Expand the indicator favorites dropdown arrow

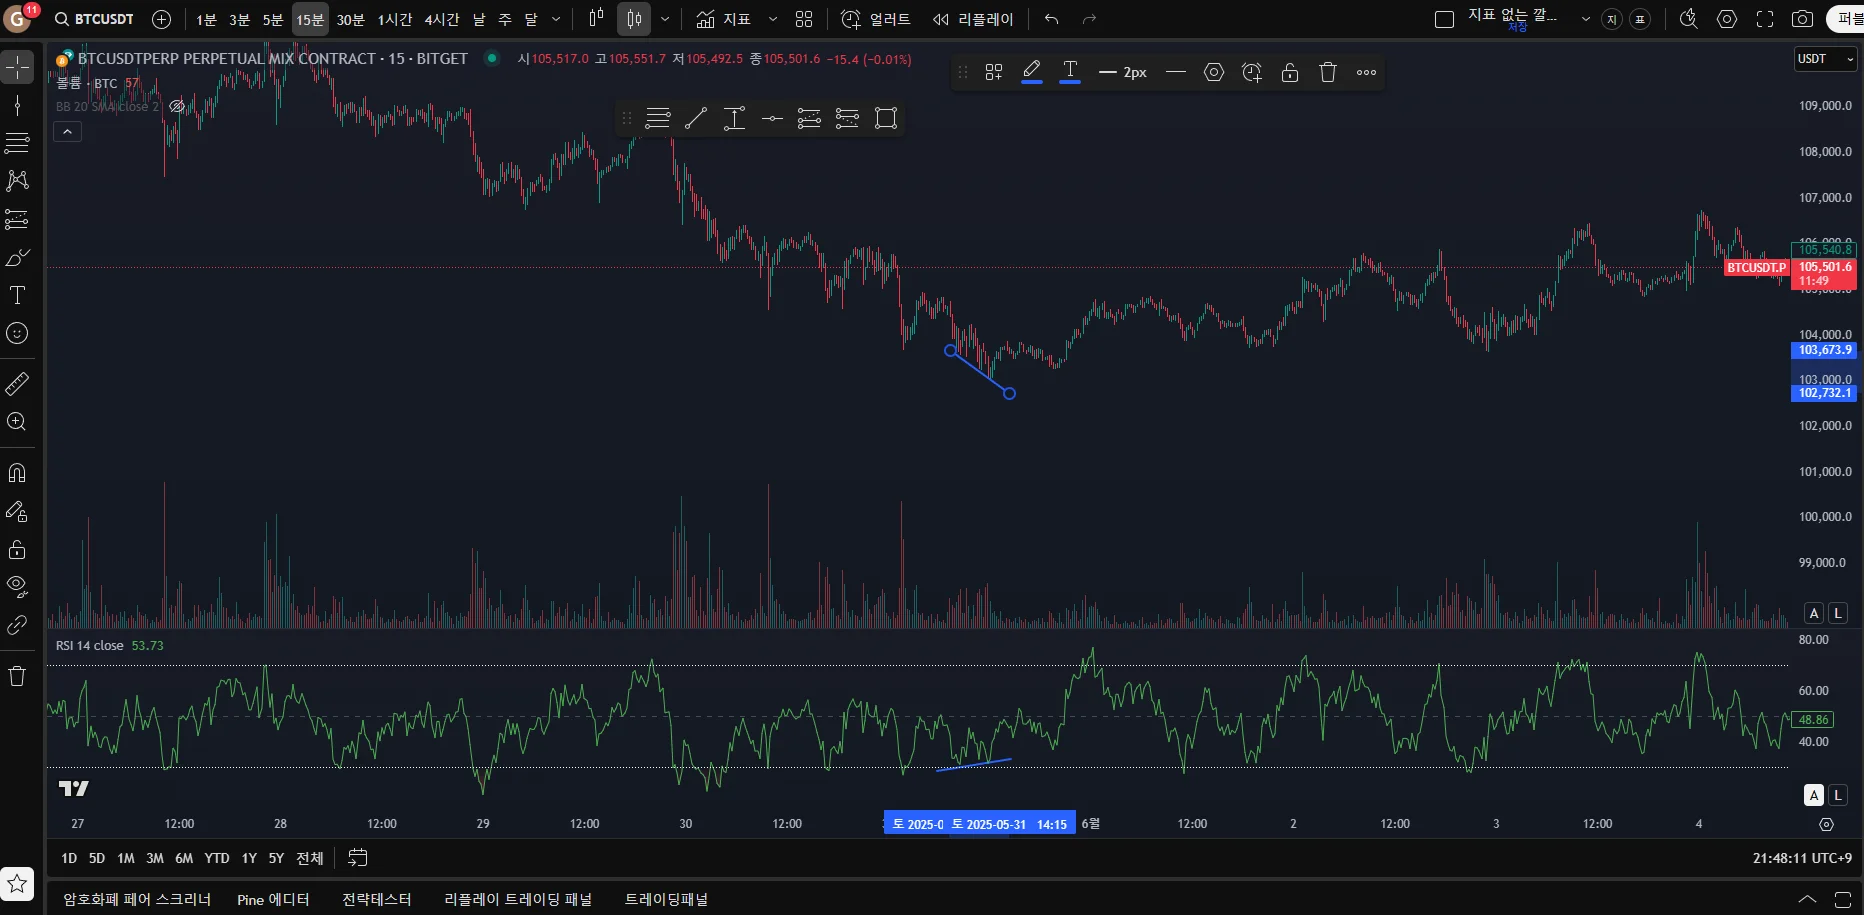pos(773,19)
